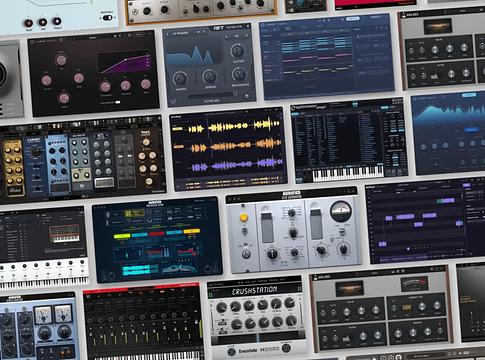Open the HFT filter preset name dropdown
485x360 pixels.
click(181, 33)
